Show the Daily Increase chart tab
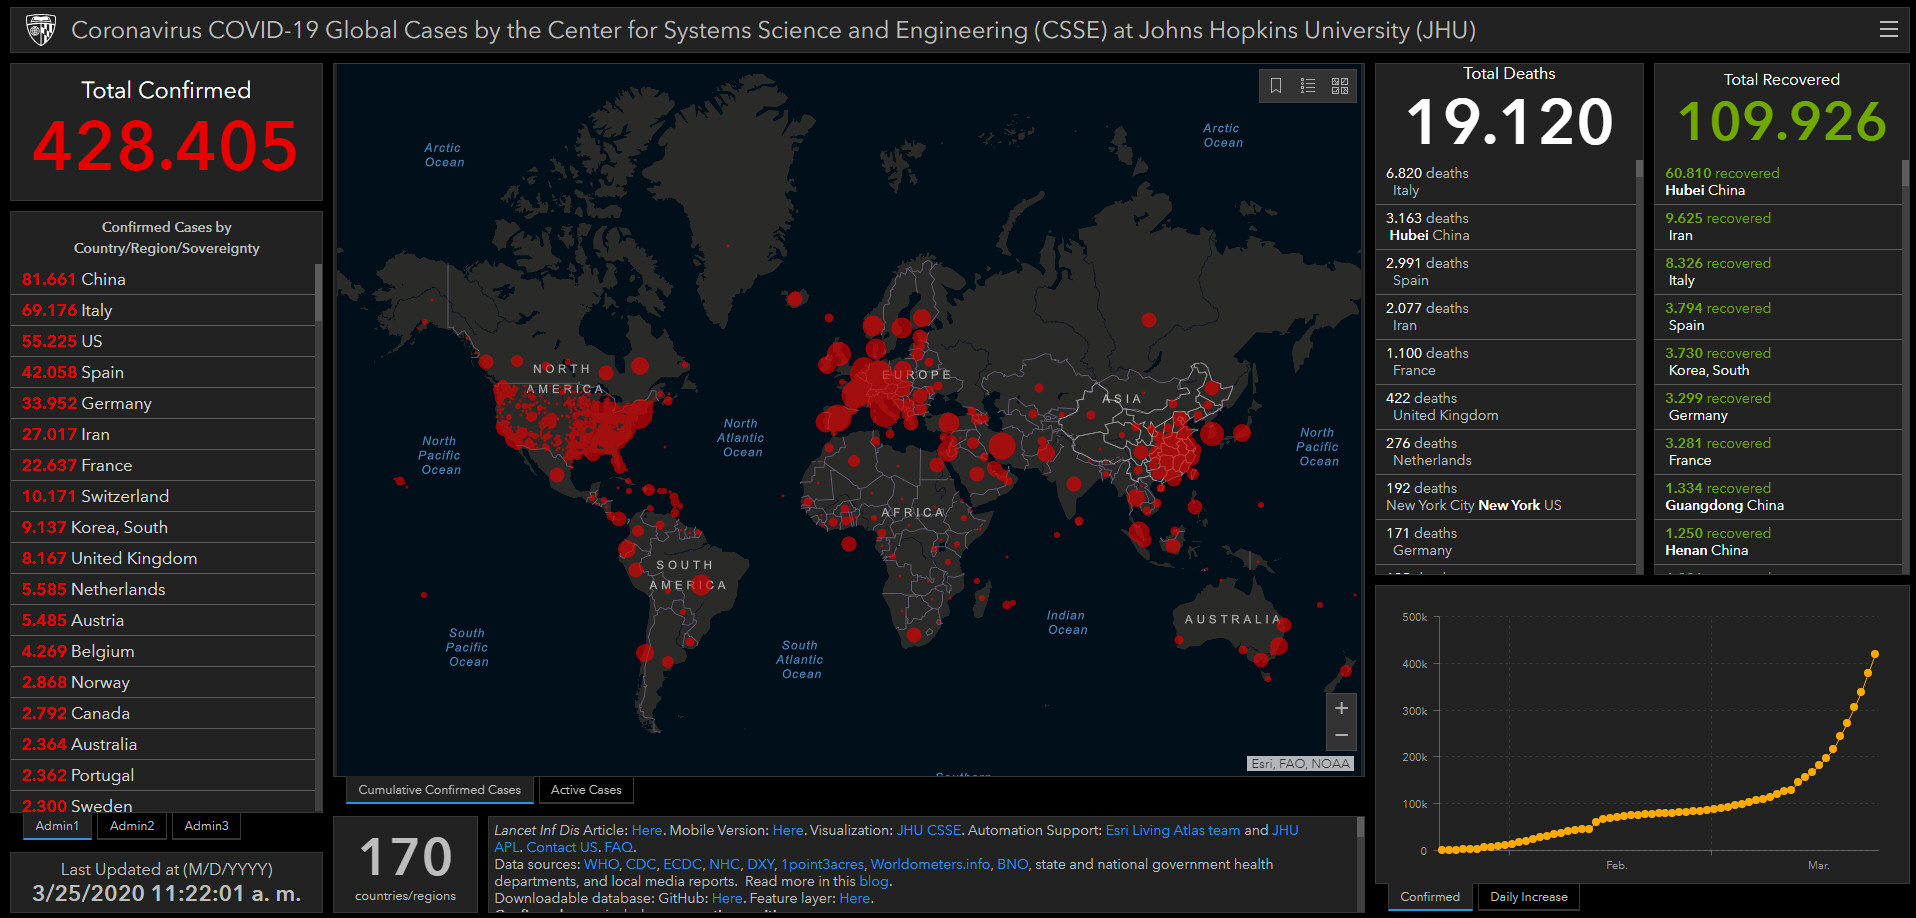1916x918 pixels. (1528, 897)
